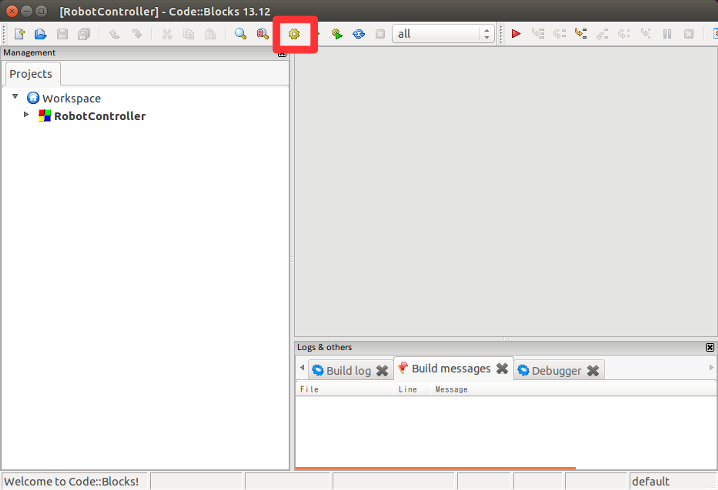Screen dimensions: 718x490
Task: Click the Open file folder icon
Action: (41, 34)
